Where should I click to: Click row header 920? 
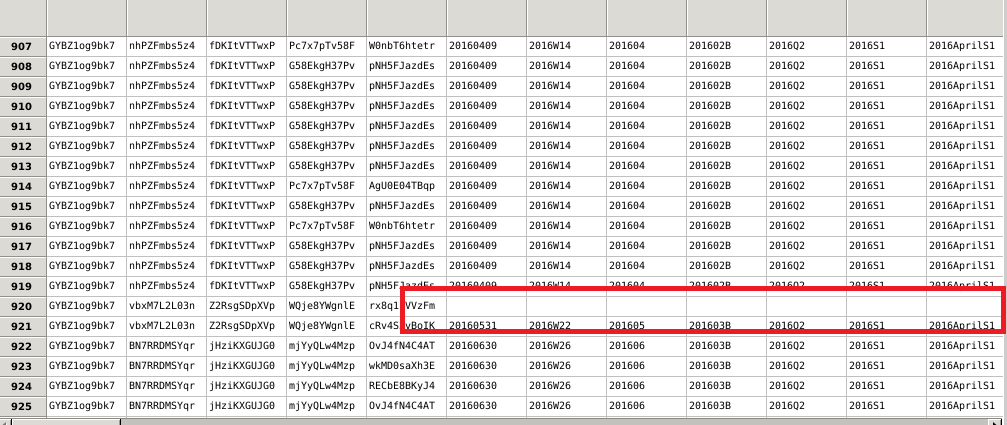click(x=22, y=306)
